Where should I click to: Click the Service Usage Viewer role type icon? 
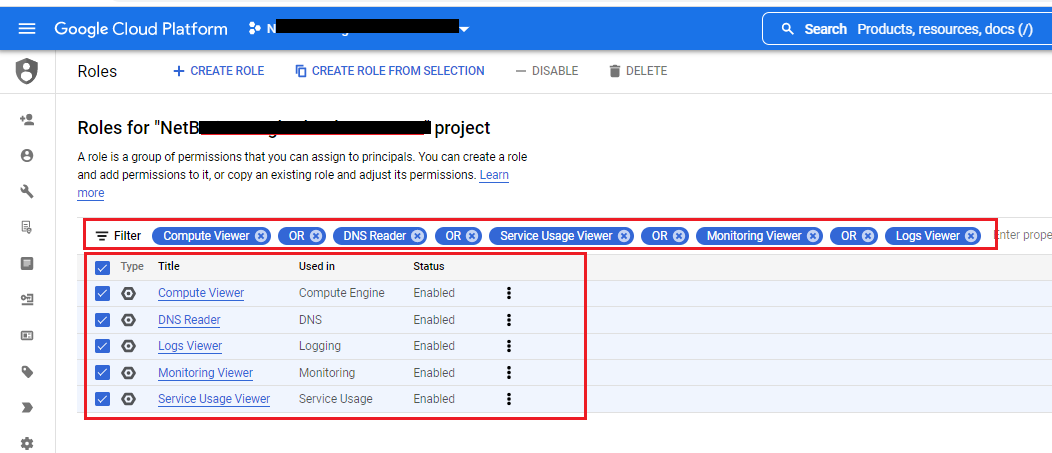point(129,399)
